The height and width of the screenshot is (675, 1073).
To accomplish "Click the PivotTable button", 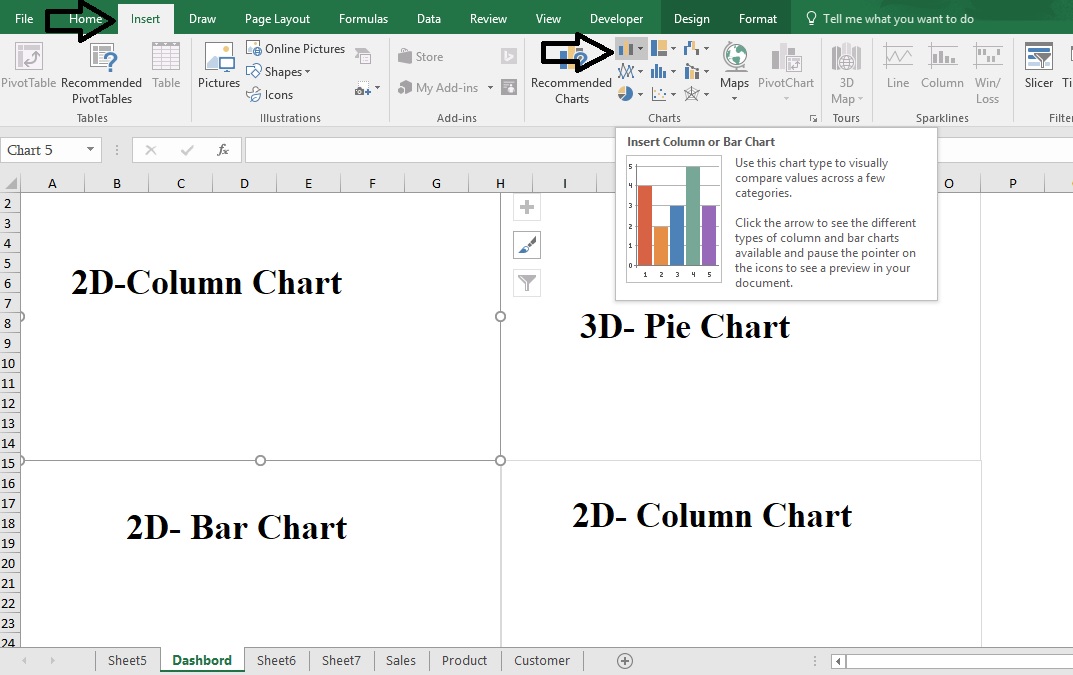I will (x=29, y=66).
